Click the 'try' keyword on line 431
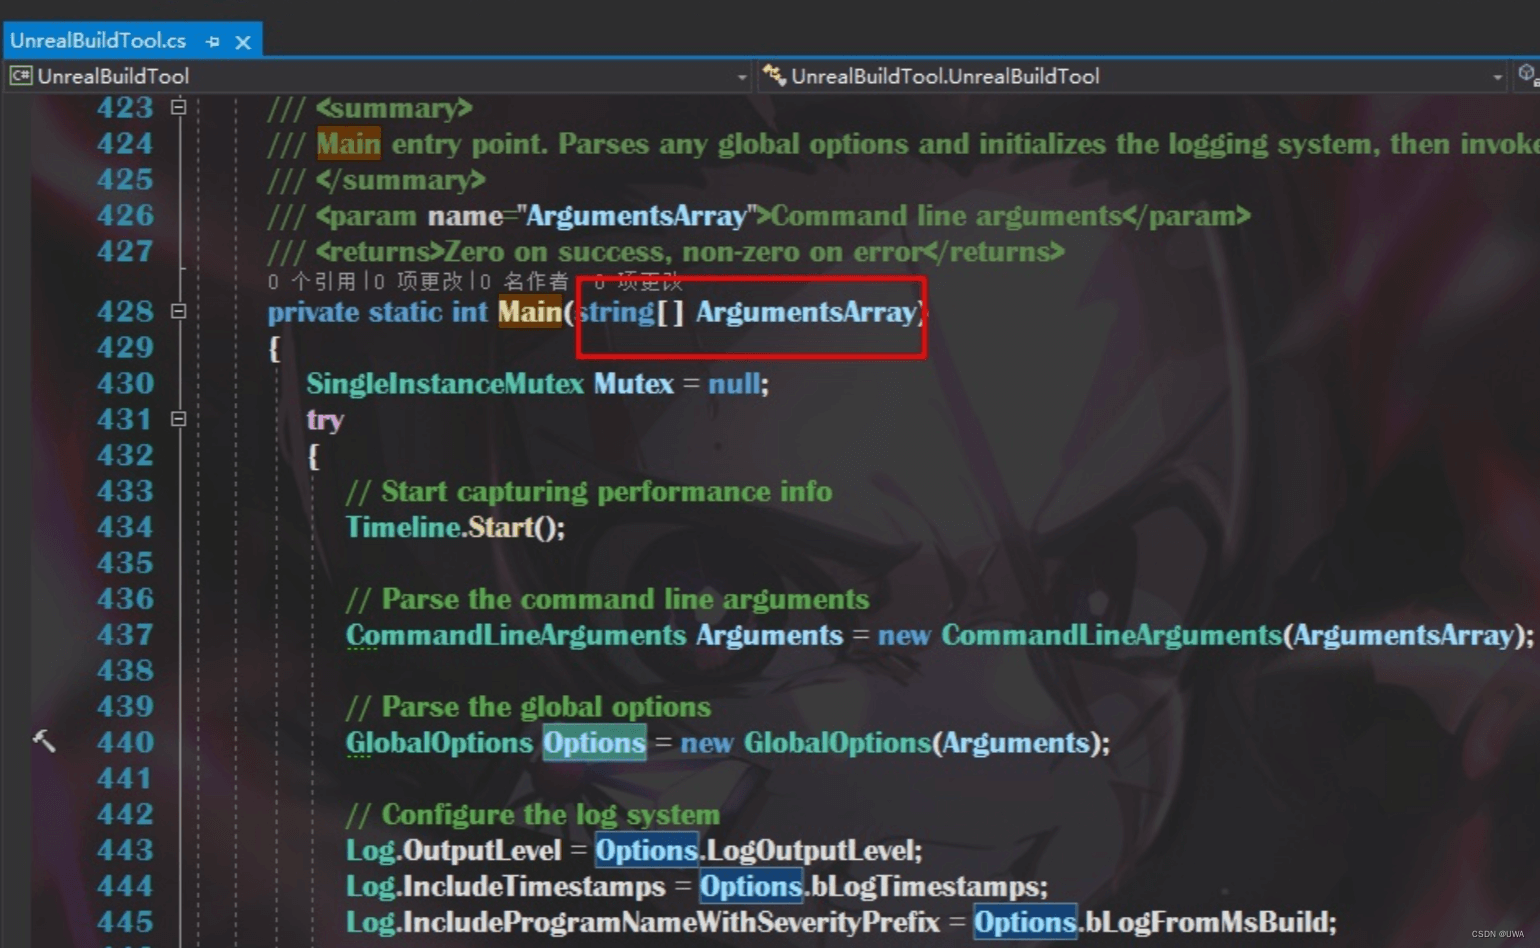Image resolution: width=1540 pixels, height=948 pixels. pyautogui.click(x=325, y=420)
